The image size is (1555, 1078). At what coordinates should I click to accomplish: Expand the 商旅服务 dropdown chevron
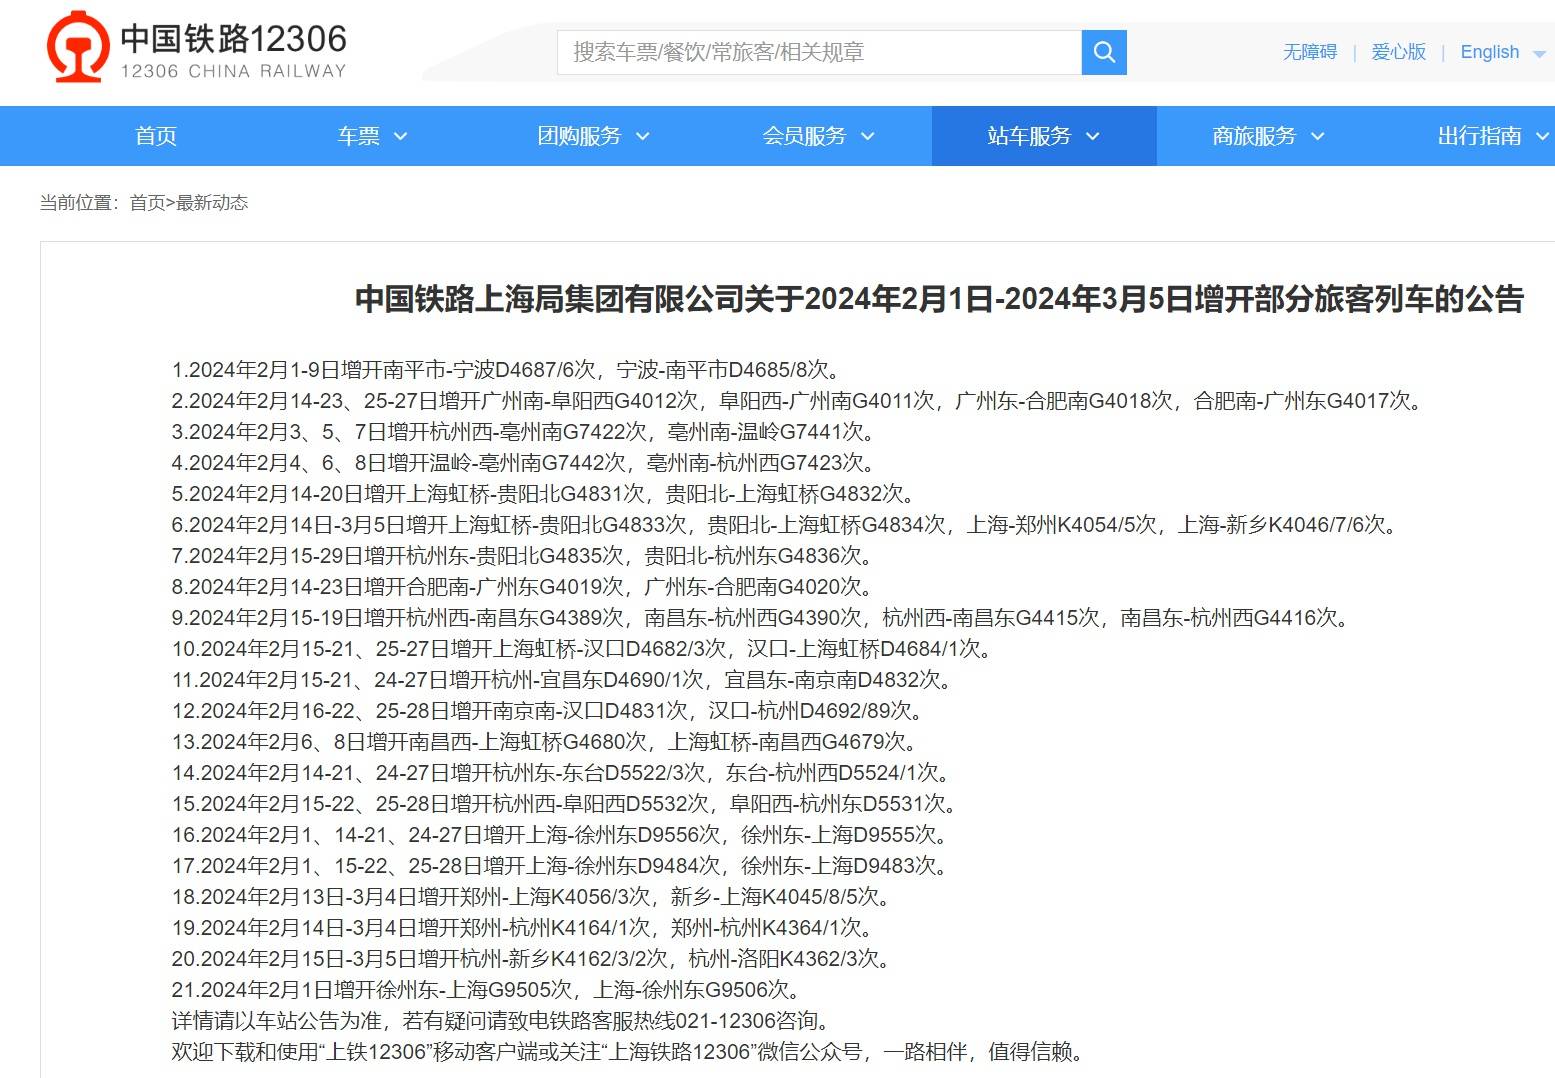(x=1317, y=137)
